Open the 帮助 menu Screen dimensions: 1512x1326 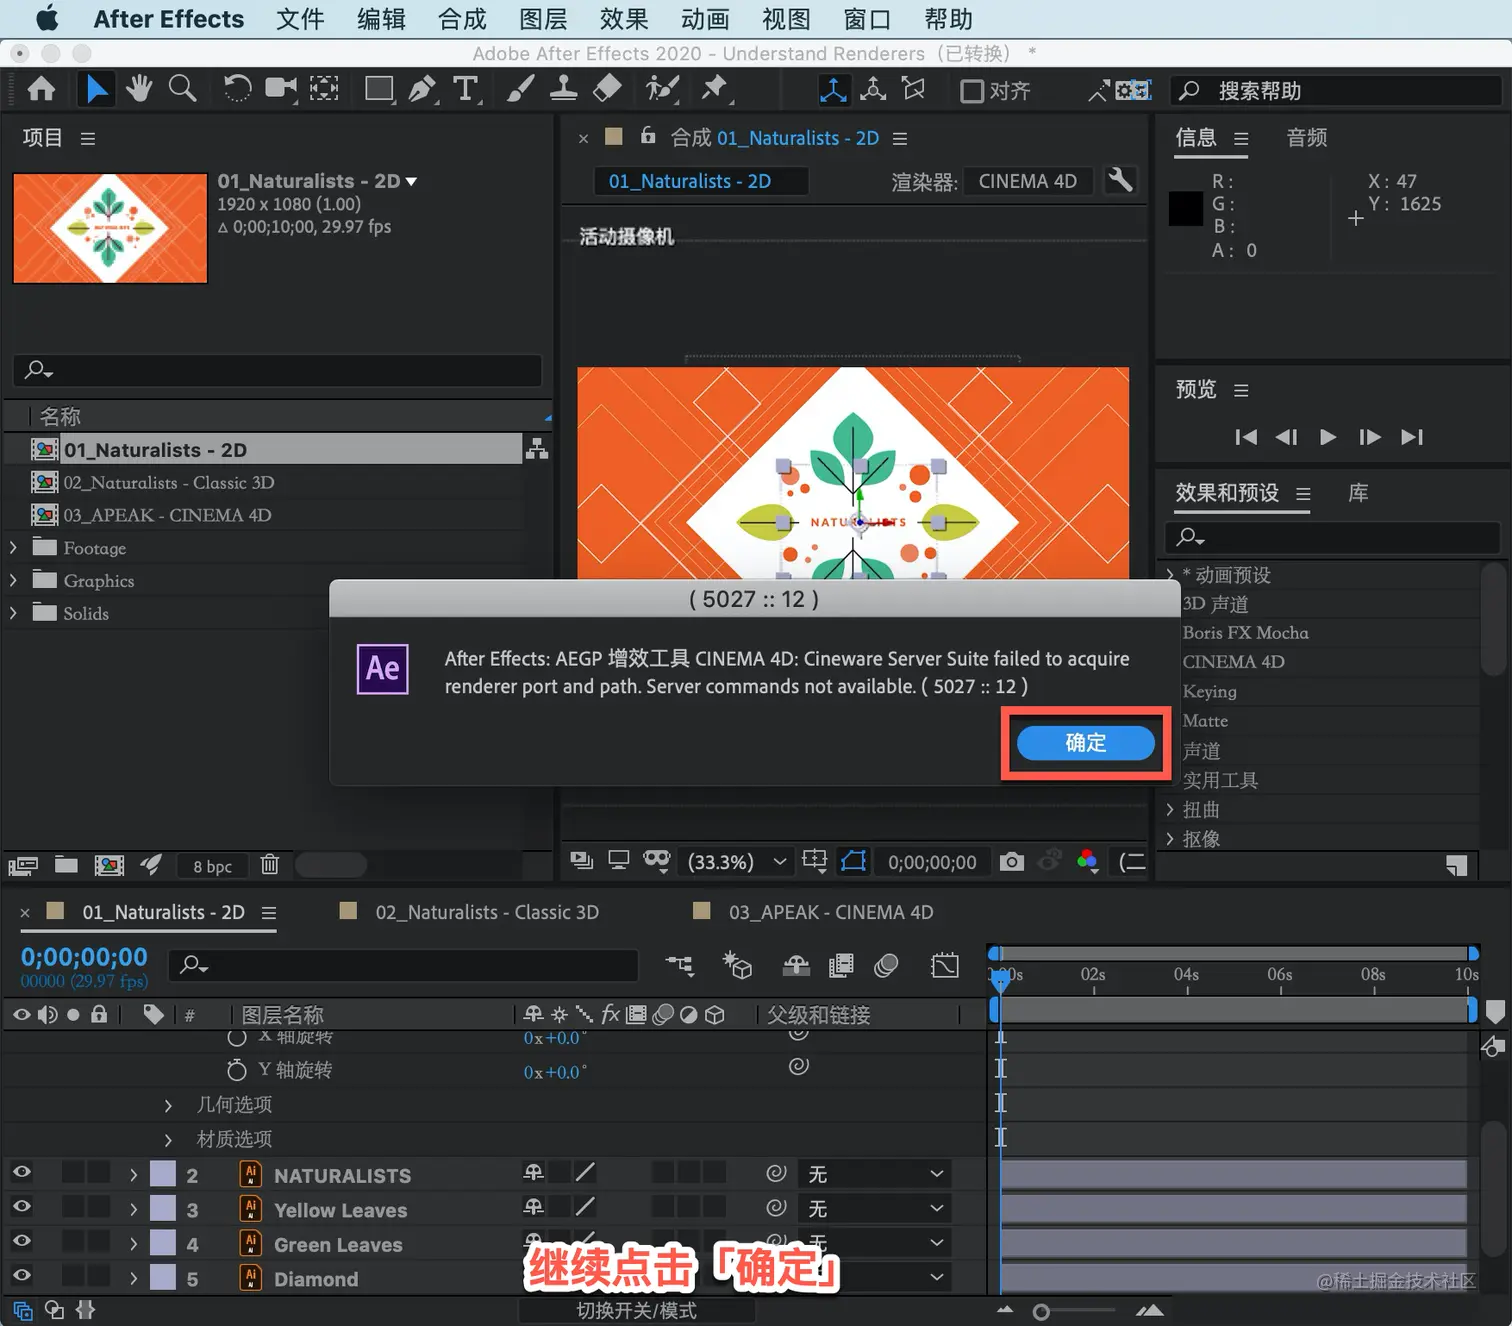pos(948,19)
